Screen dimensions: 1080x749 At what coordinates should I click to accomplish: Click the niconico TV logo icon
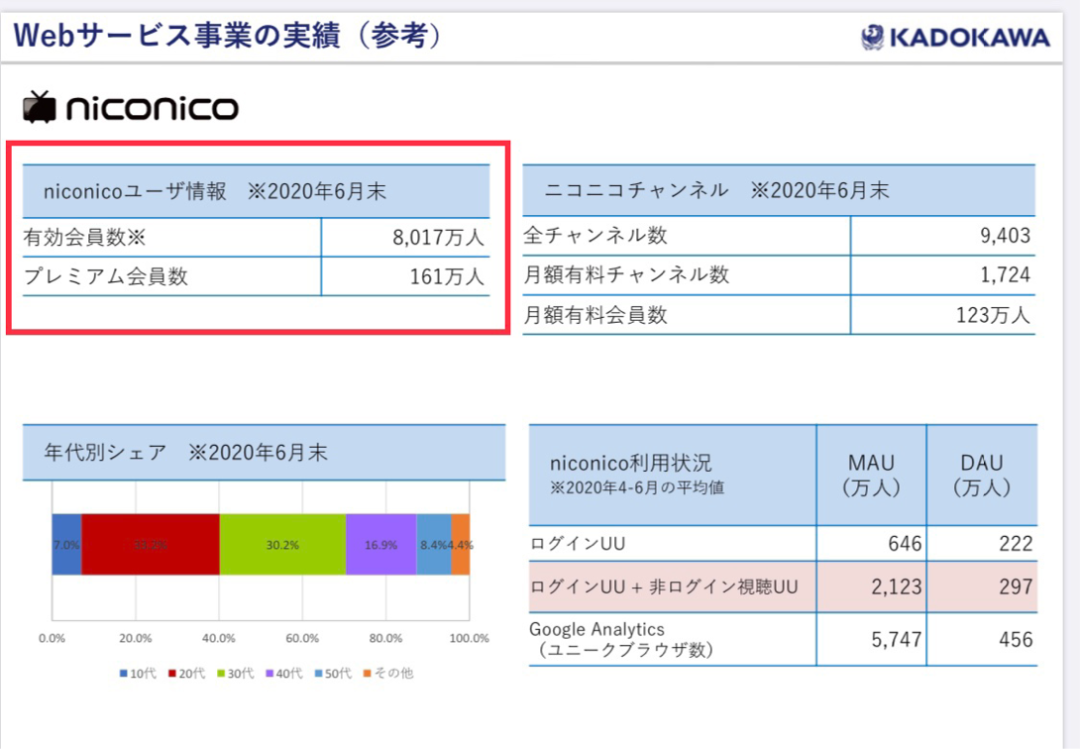(39, 107)
